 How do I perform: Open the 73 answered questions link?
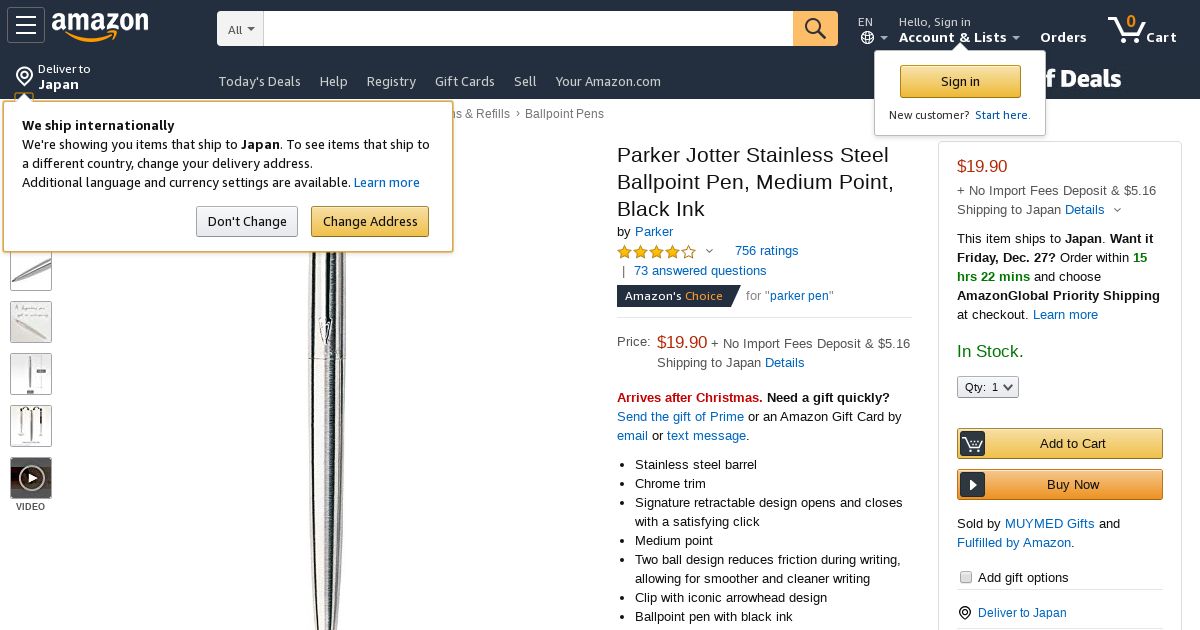click(700, 270)
